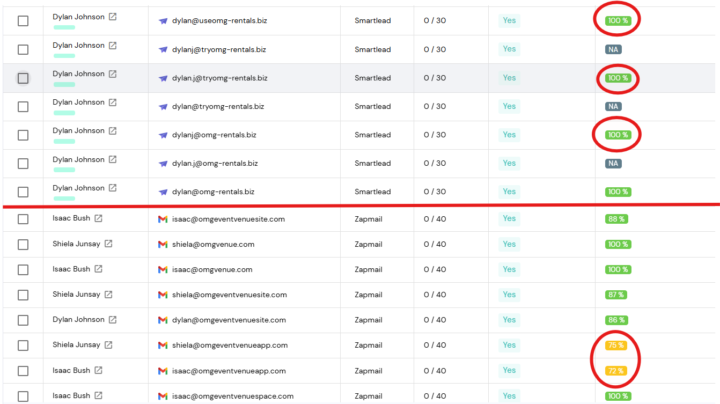Click email text dylan.j@omg-rentals.biz
Image resolution: width=720 pixels, height=404 pixels.
(x=215, y=163)
